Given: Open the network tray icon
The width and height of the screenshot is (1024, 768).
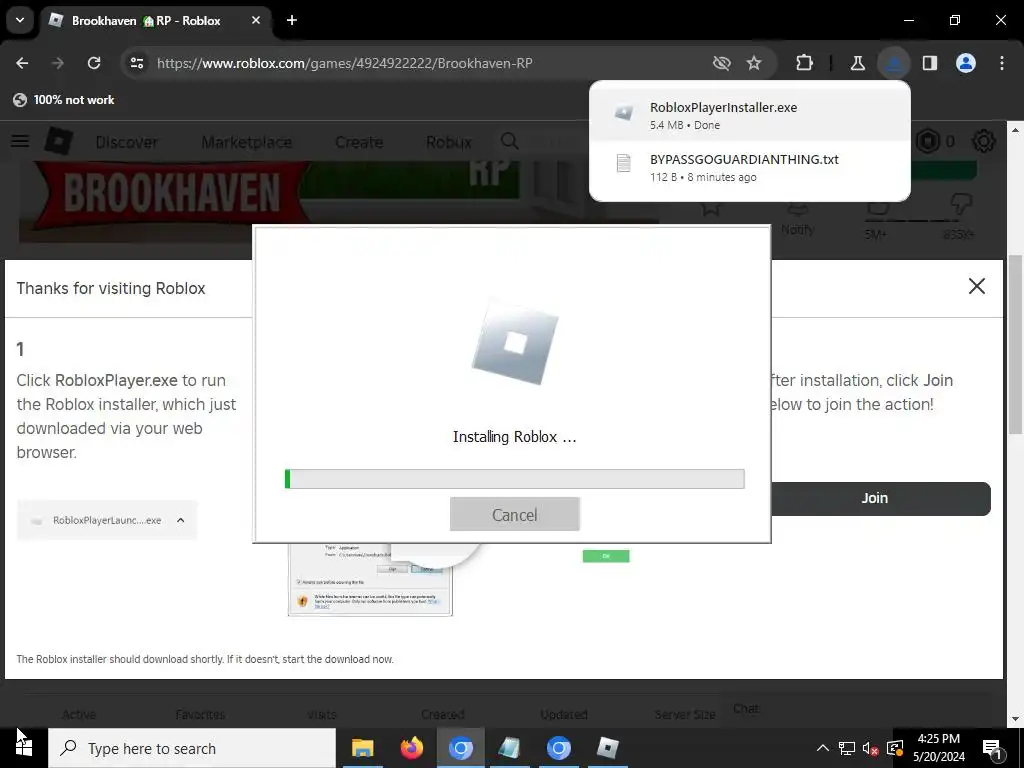Looking at the screenshot, I should click(x=846, y=748).
